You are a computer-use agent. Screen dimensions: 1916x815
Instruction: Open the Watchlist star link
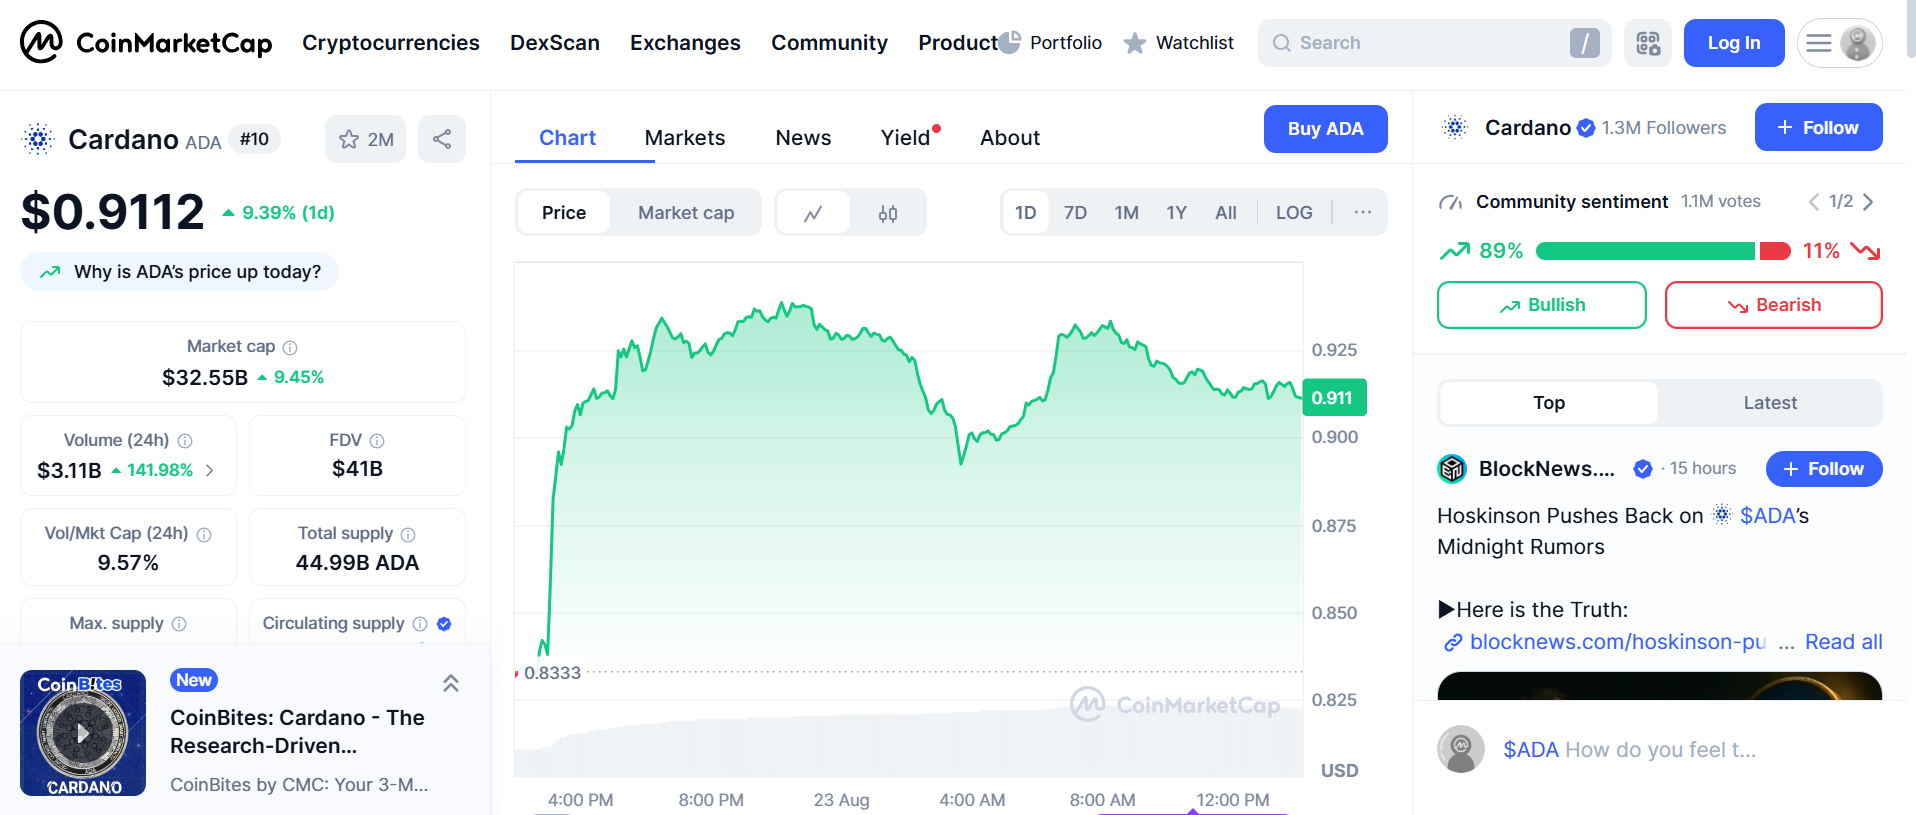point(1179,43)
